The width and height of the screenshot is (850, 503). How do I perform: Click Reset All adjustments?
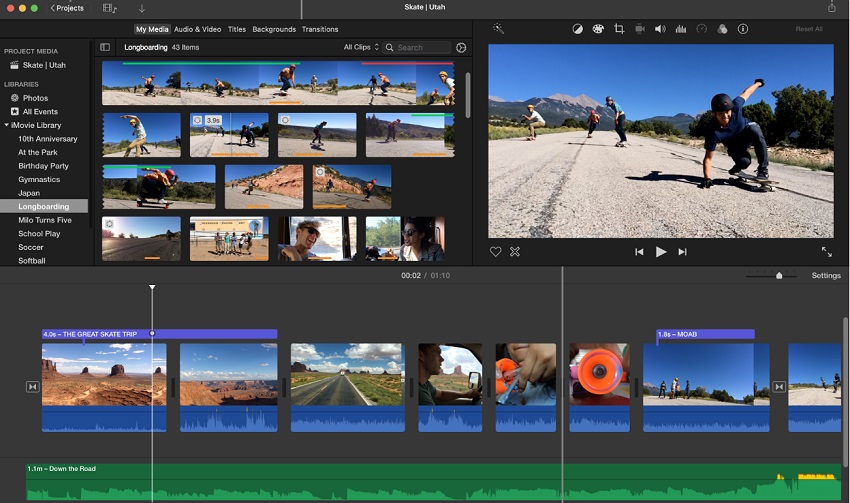tap(809, 29)
